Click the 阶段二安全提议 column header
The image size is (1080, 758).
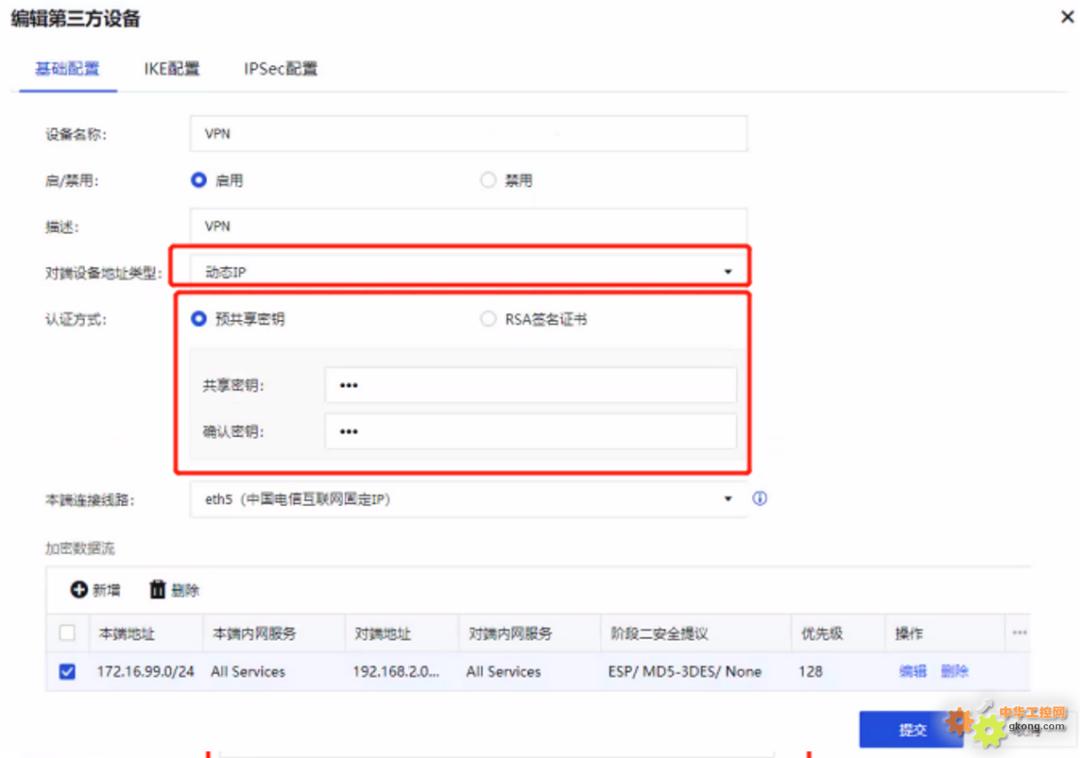tap(659, 633)
